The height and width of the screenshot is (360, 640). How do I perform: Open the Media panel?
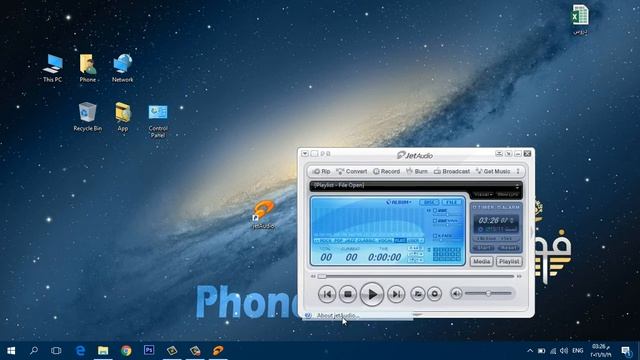pos(482,261)
